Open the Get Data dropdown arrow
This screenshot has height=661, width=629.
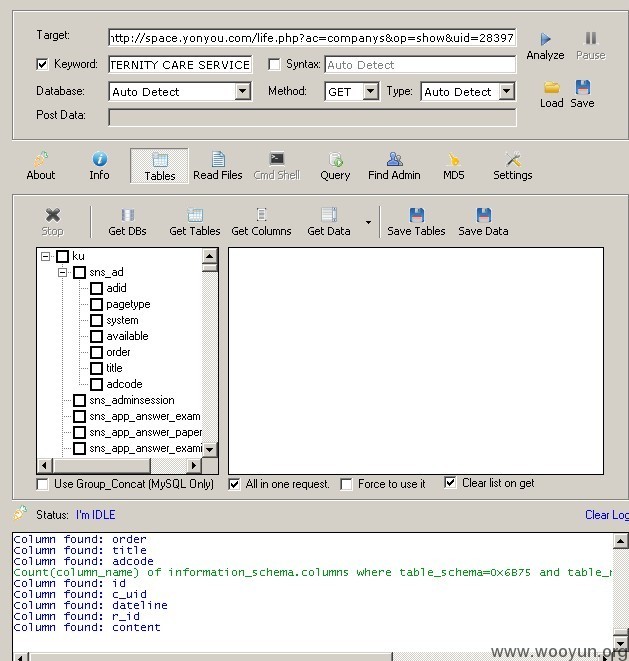coord(368,222)
